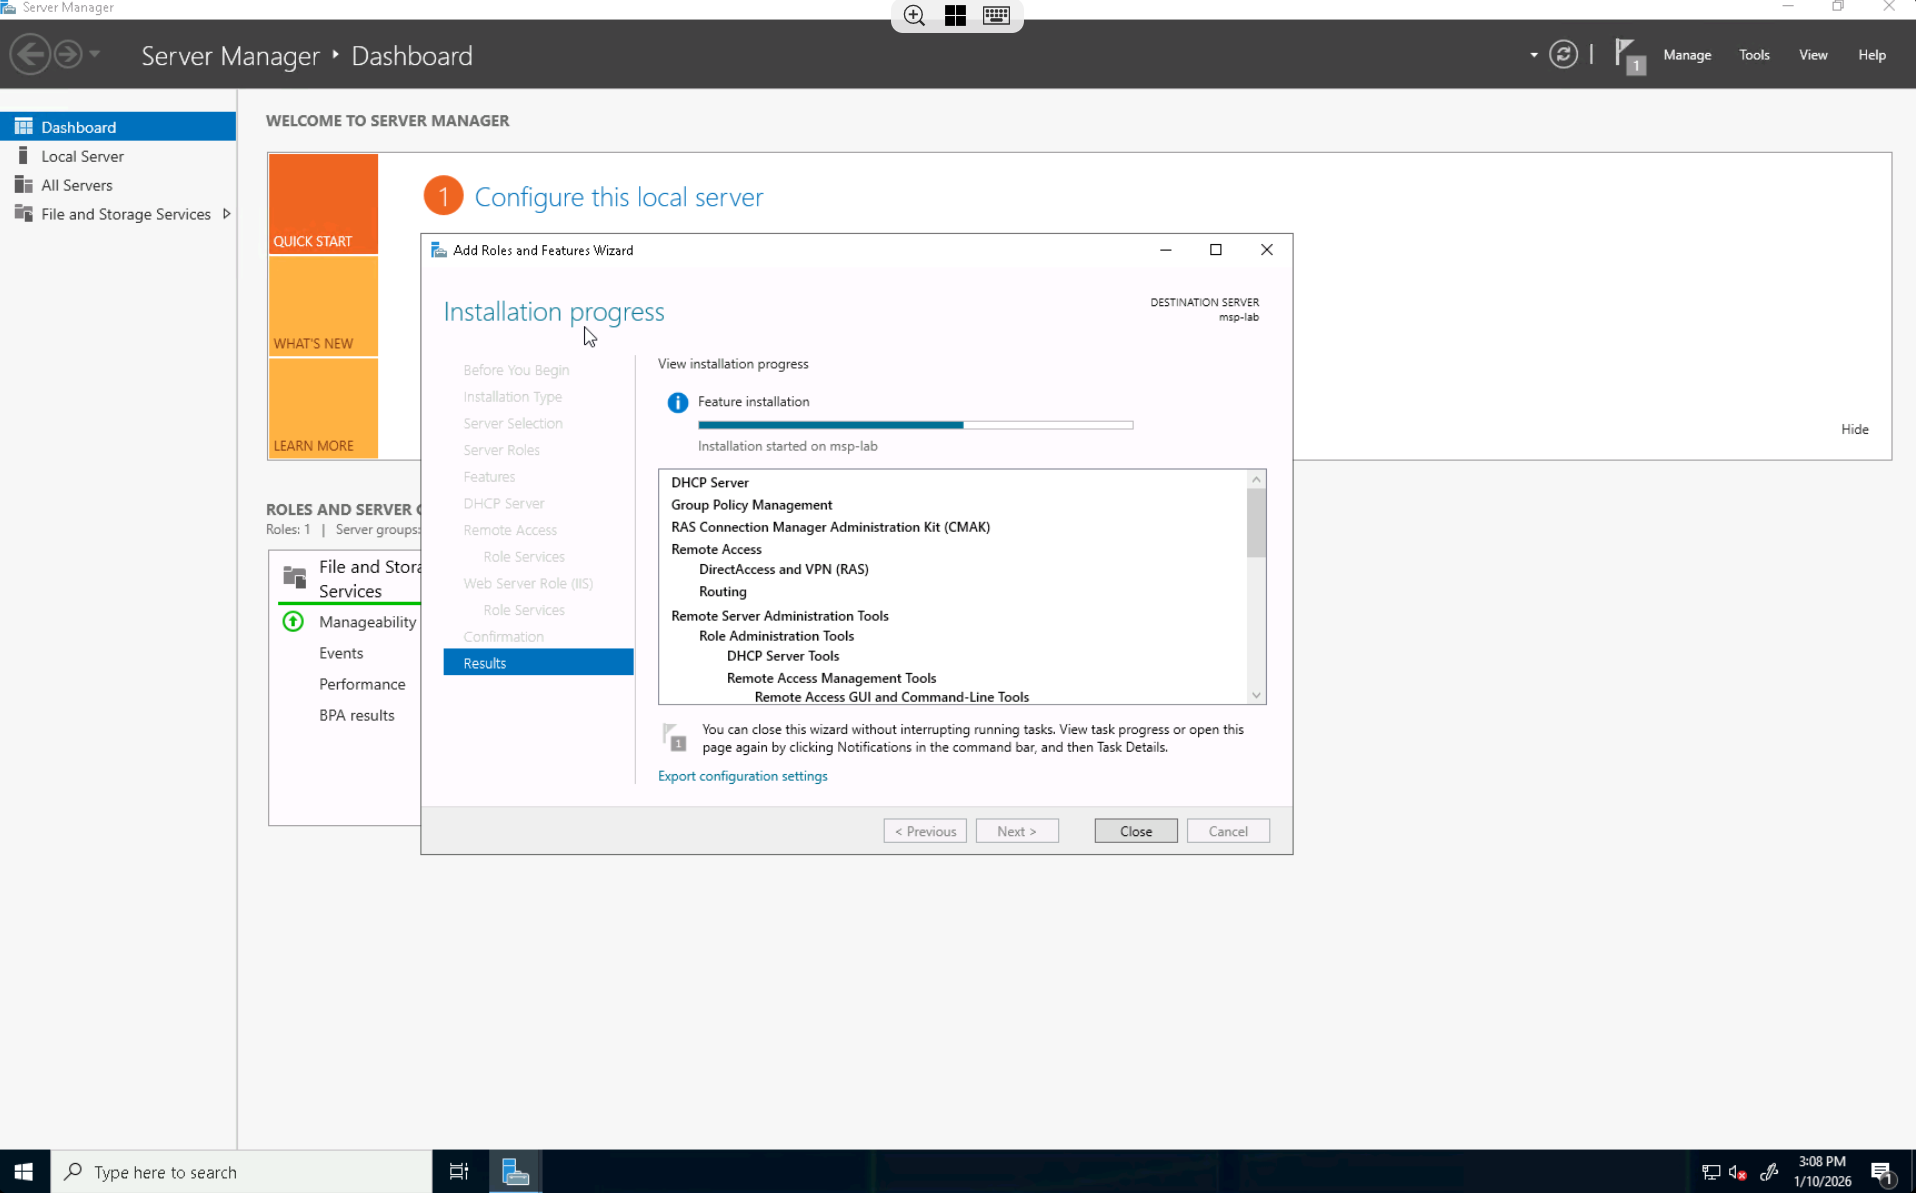Open navigation history dropdown arrow

[x=95, y=54]
